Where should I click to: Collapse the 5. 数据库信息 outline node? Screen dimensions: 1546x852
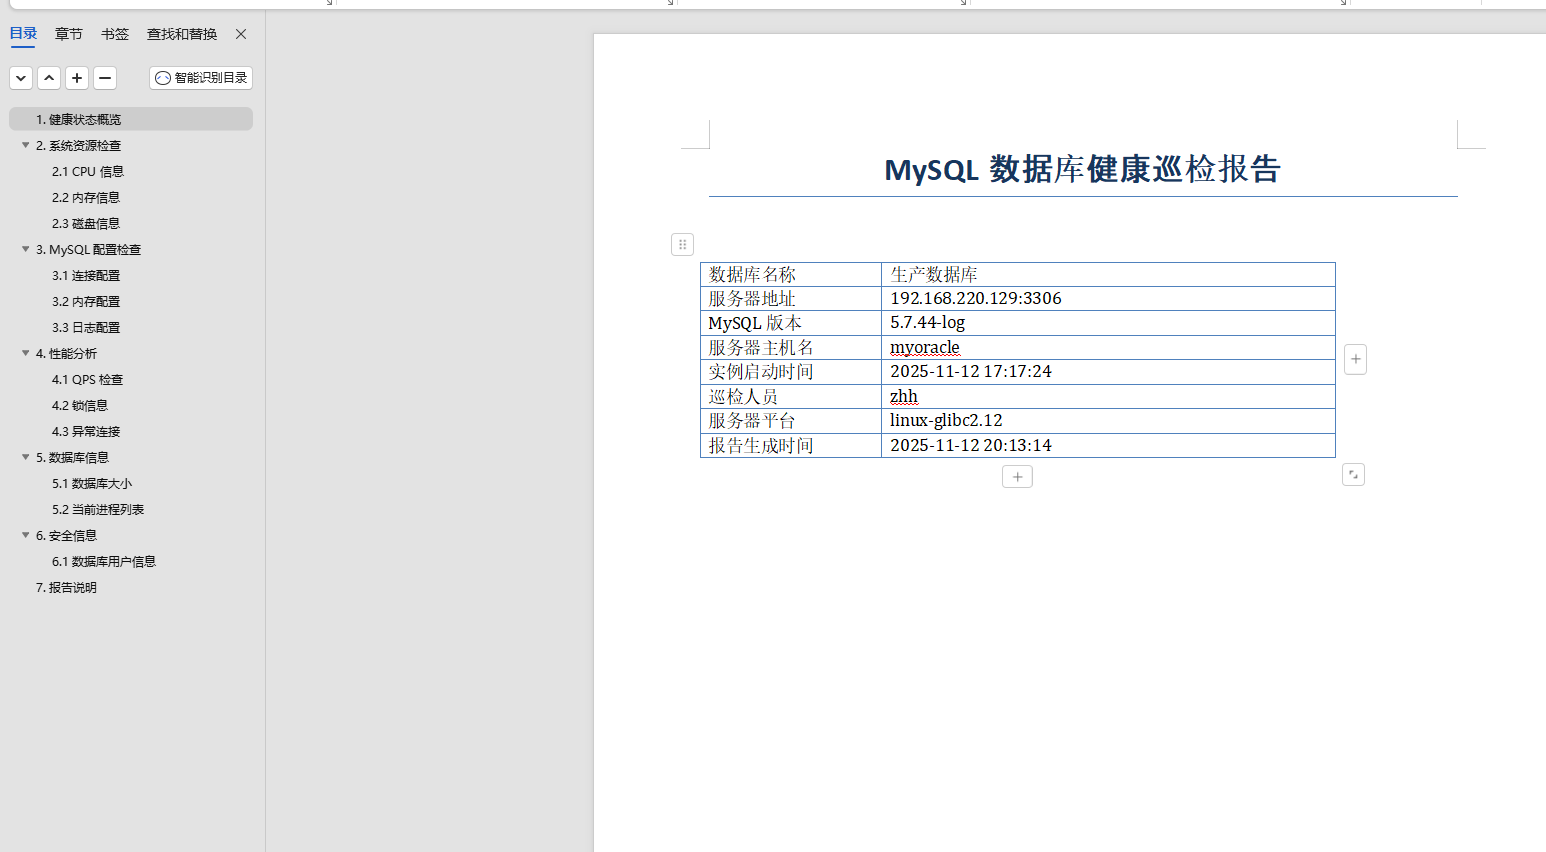click(26, 457)
